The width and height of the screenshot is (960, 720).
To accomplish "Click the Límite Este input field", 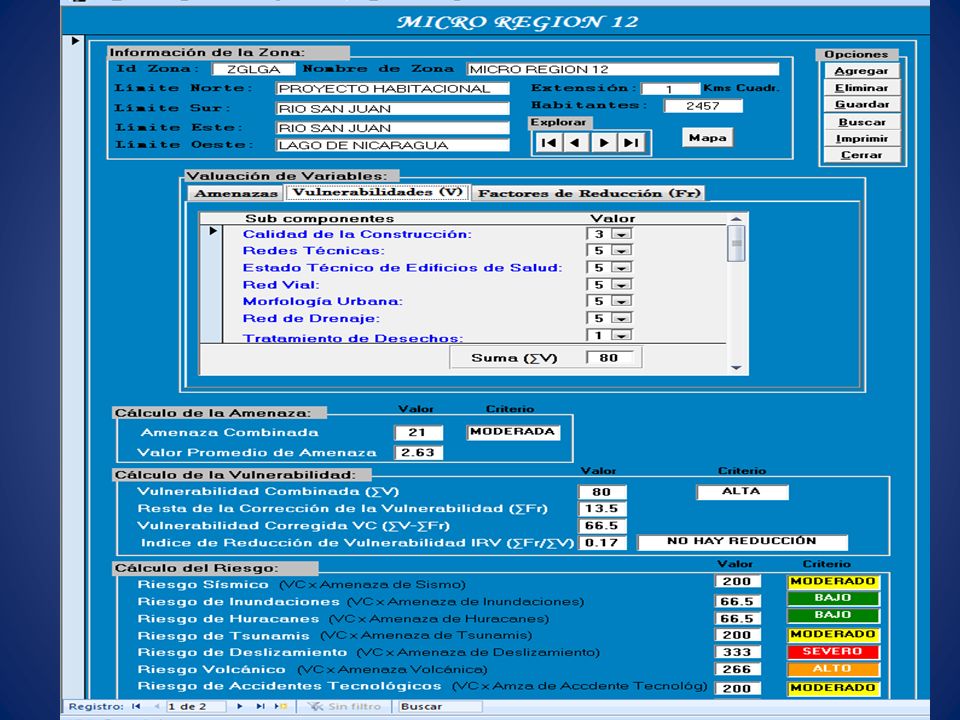I will point(392,128).
